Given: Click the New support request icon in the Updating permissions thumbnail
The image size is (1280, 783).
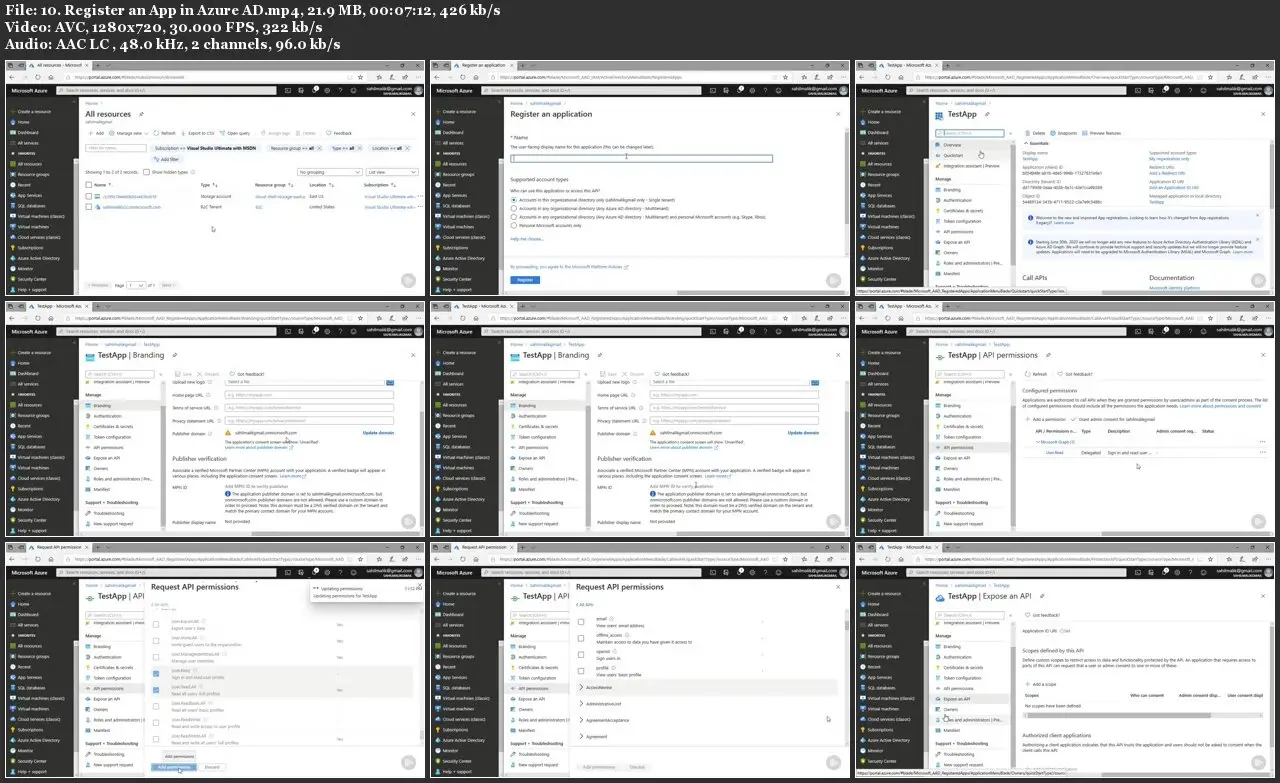Looking at the screenshot, I should (x=89, y=764).
